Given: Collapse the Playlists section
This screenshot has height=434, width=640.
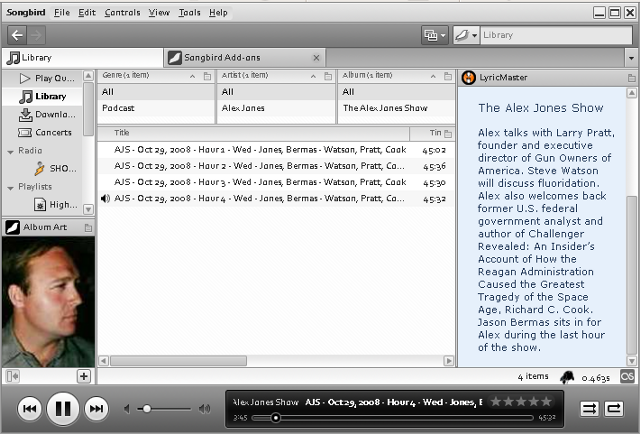Looking at the screenshot, I should pyautogui.click(x=11, y=188).
